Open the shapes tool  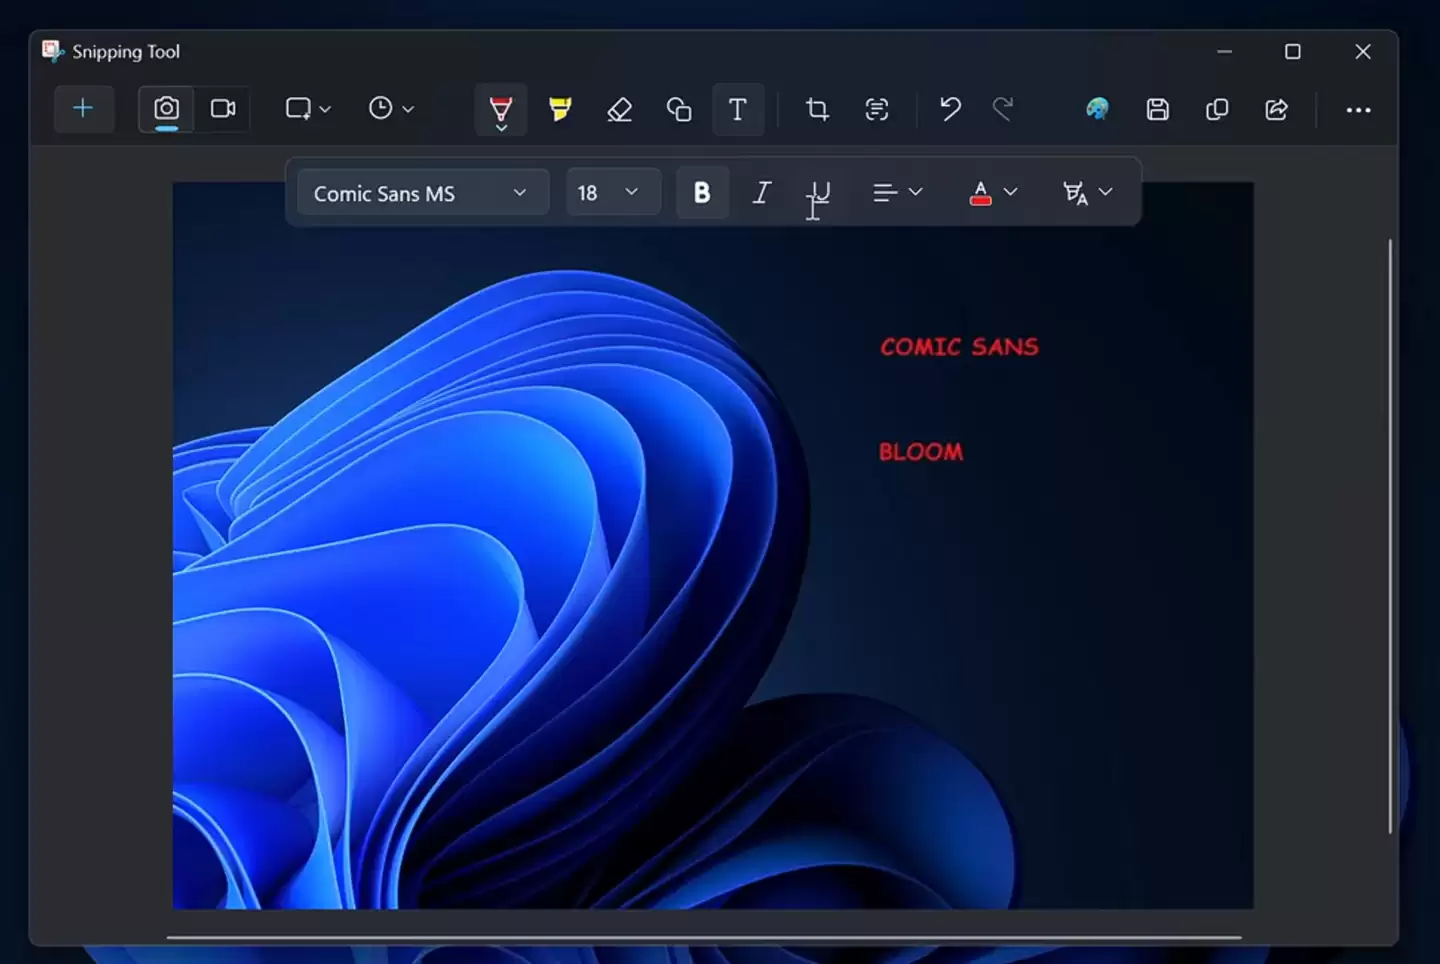click(678, 110)
